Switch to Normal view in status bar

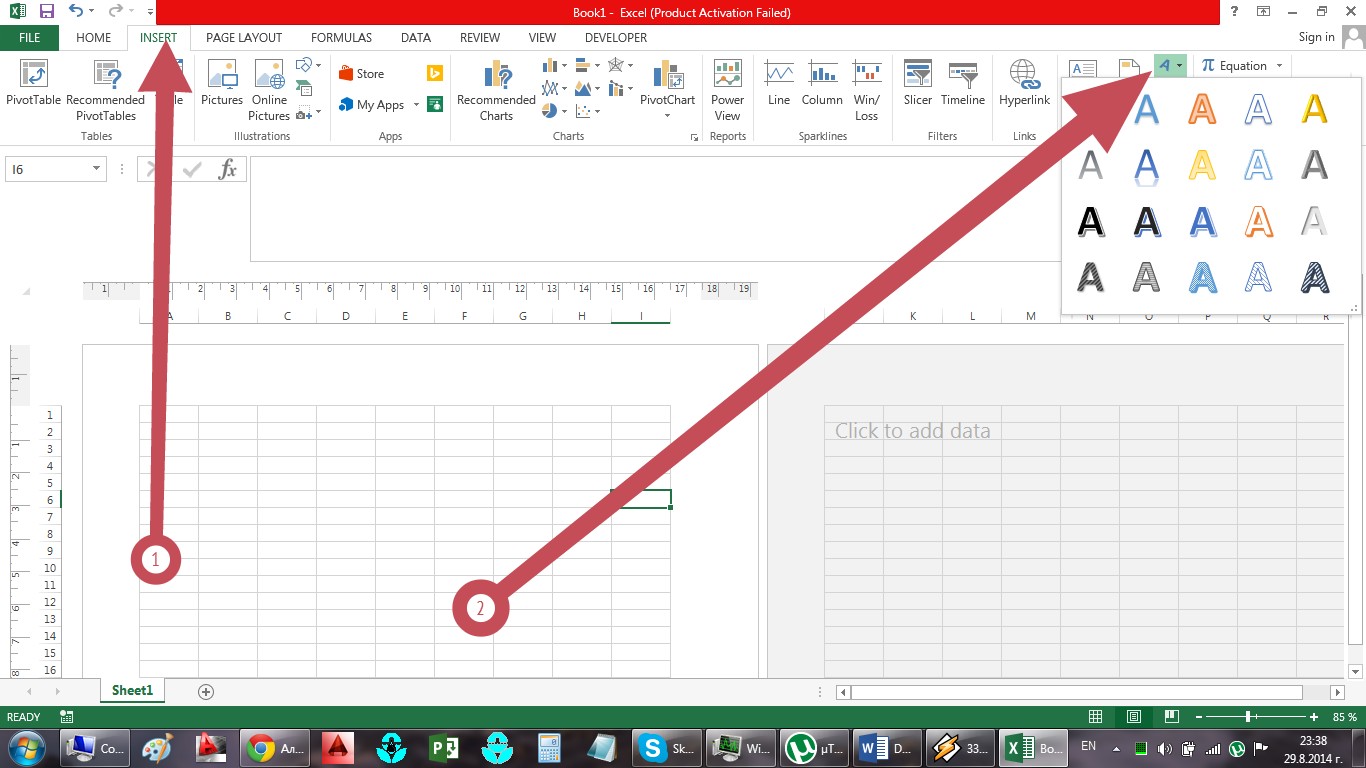(1096, 717)
